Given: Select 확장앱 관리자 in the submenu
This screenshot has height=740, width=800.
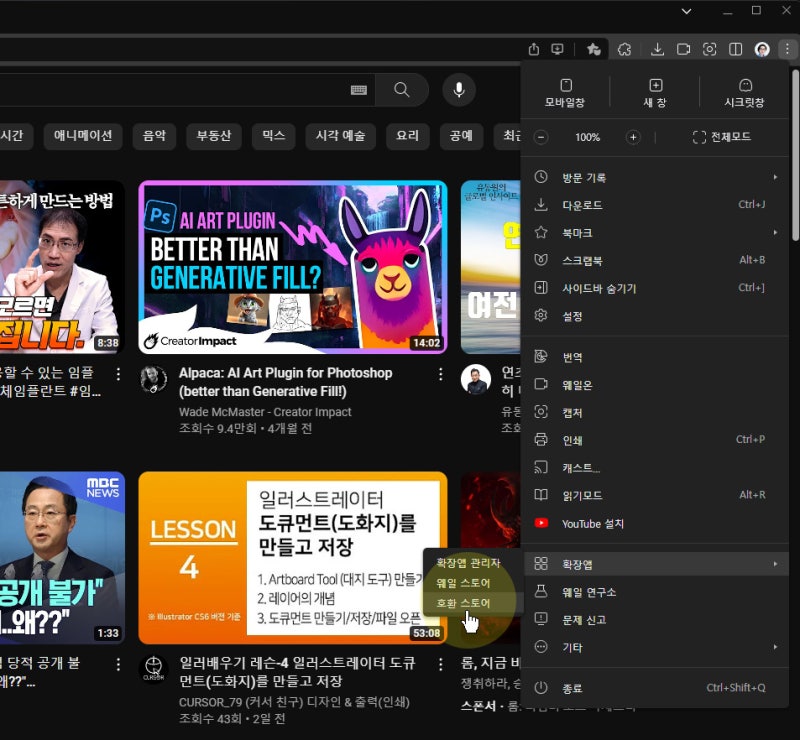Looking at the screenshot, I should point(468,563).
